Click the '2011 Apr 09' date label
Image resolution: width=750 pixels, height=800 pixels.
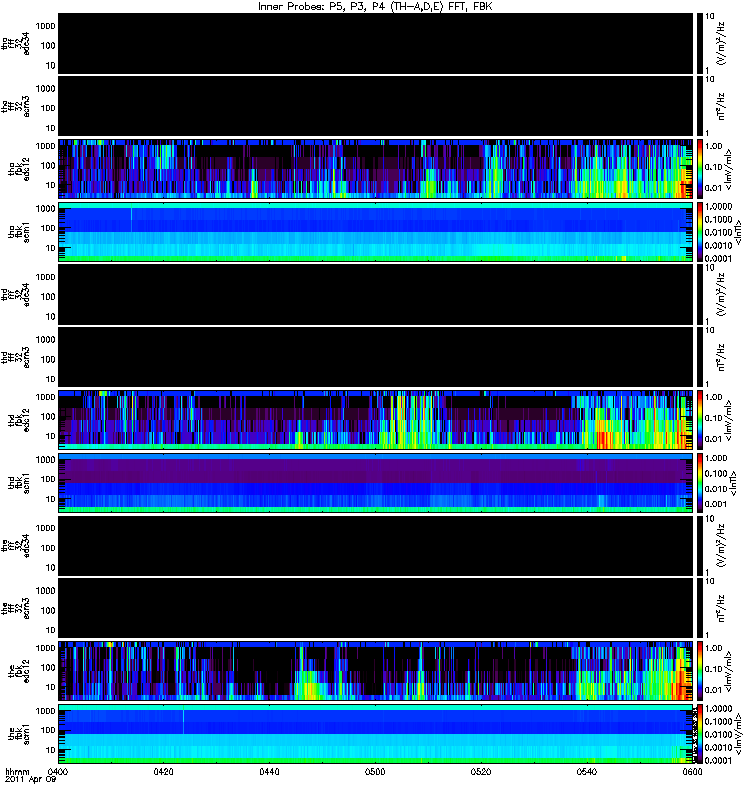[x=30, y=780]
